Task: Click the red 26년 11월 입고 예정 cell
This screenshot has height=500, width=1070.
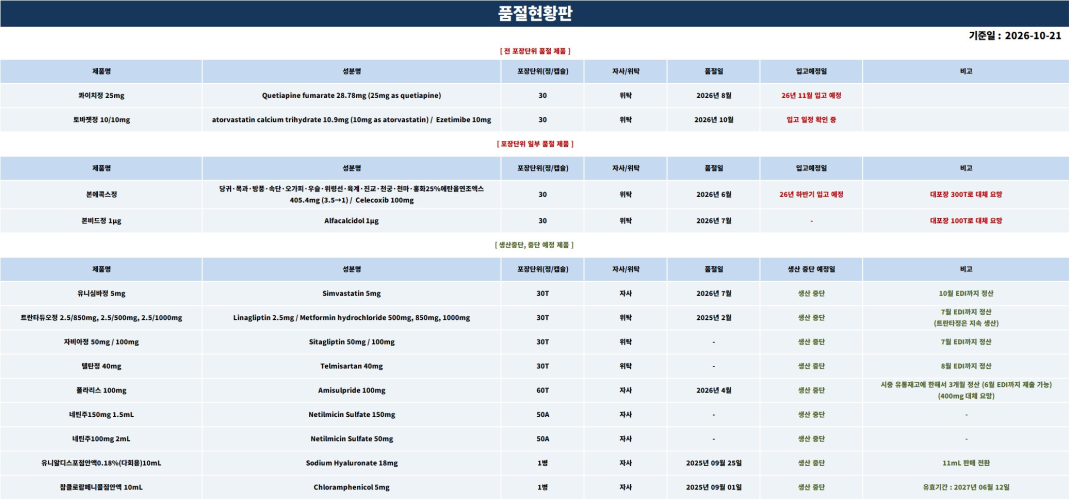Action: tap(811, 95)
